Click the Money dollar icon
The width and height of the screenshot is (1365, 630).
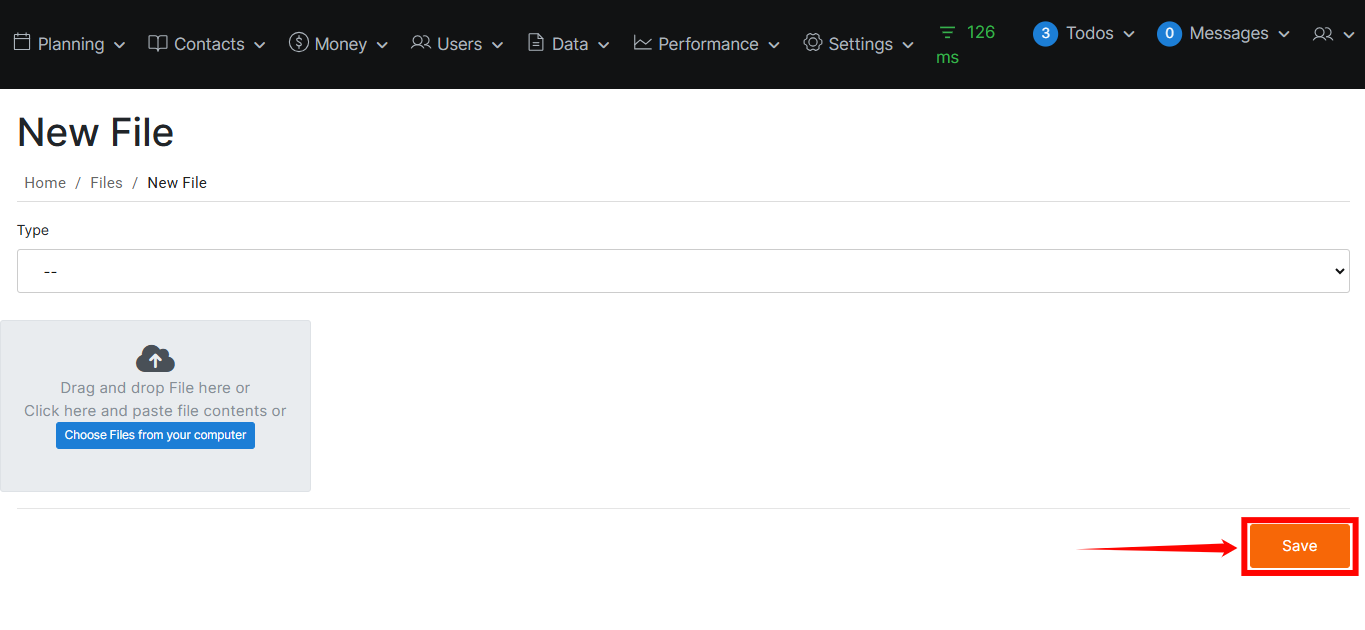pyautogui.click(x=298, y=42)
